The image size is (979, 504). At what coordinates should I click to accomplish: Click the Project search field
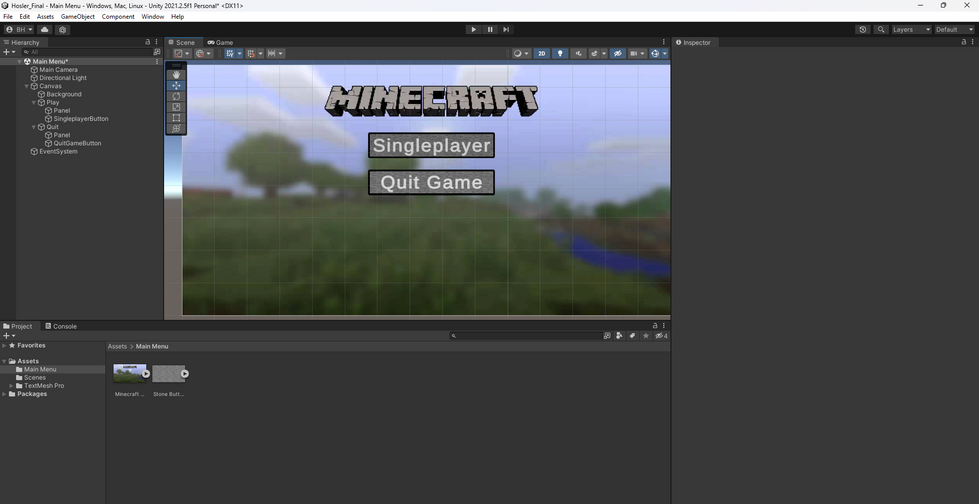(526, 336)
